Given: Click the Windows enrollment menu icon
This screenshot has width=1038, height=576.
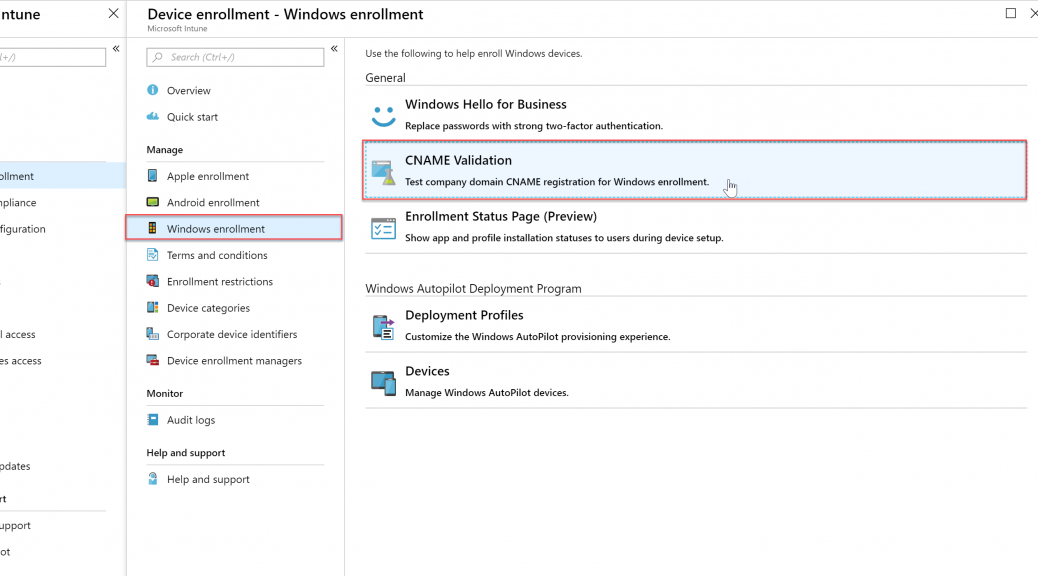Looking at the screenshot, I should 152,228.
